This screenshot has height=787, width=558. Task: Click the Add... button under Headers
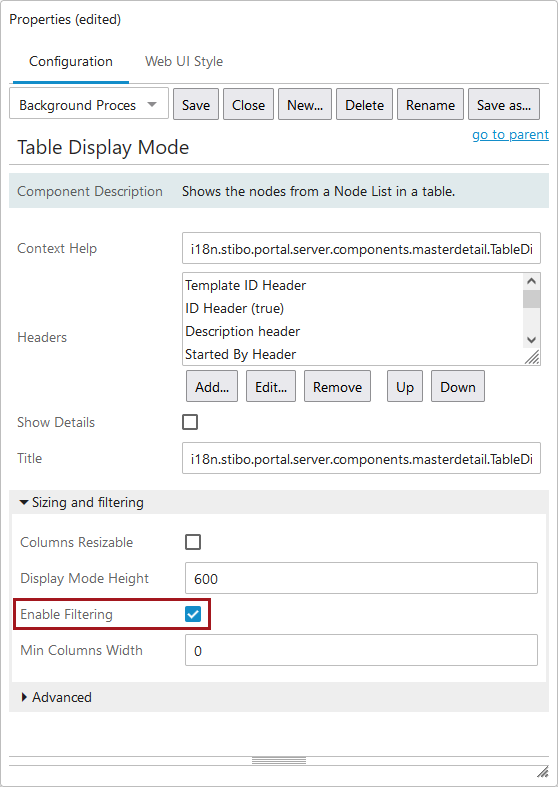pos(212,387)
